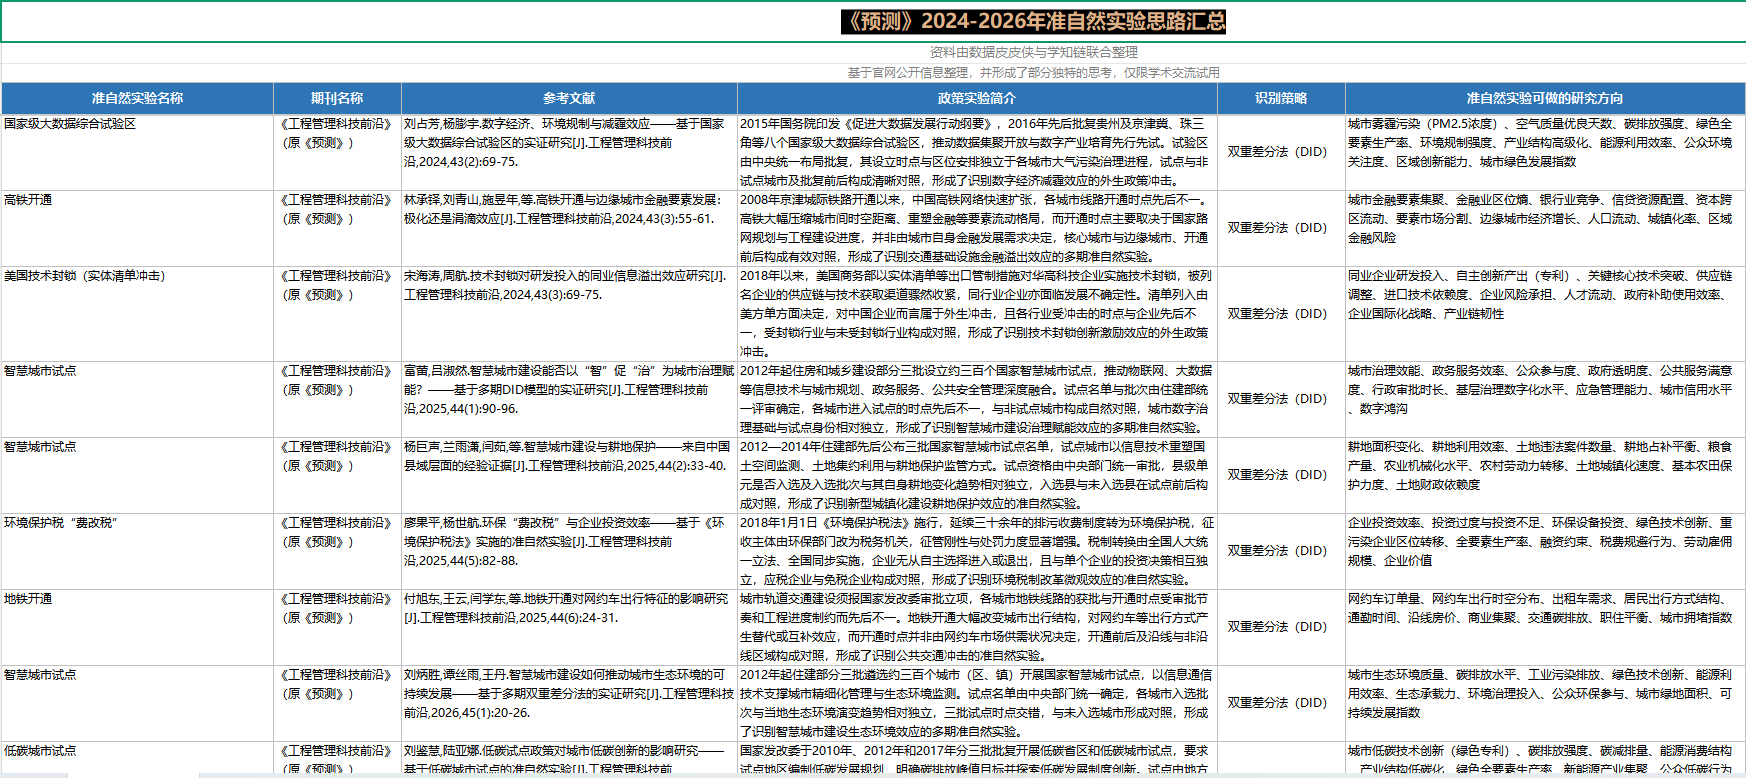The image size is (1746, 778).
Task: Click research directions starting 同业企业研发投入
Action: [1545, 314]
